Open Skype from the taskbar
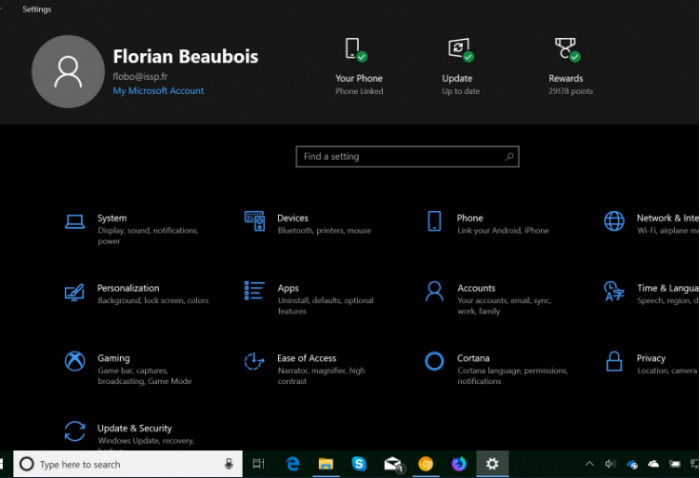This screenshot has width=700, height=478. 359,464
